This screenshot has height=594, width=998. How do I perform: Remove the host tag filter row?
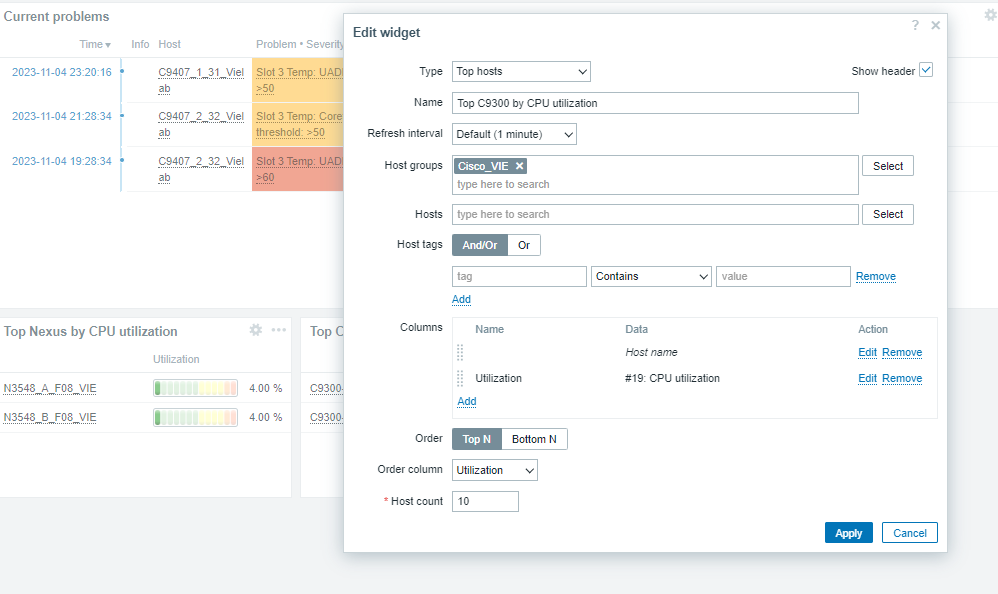point(876,276)
